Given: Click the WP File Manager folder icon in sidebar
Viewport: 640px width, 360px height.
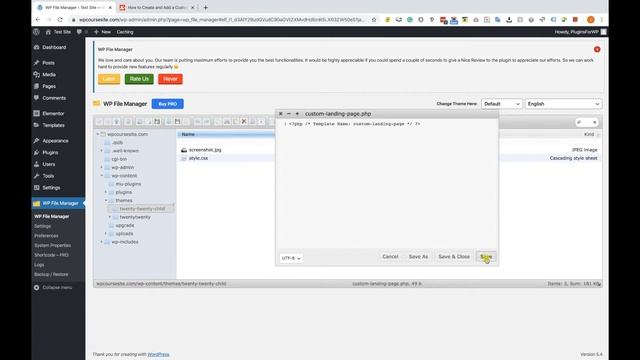Looking at the screenshot, I should tap(37, 203).
